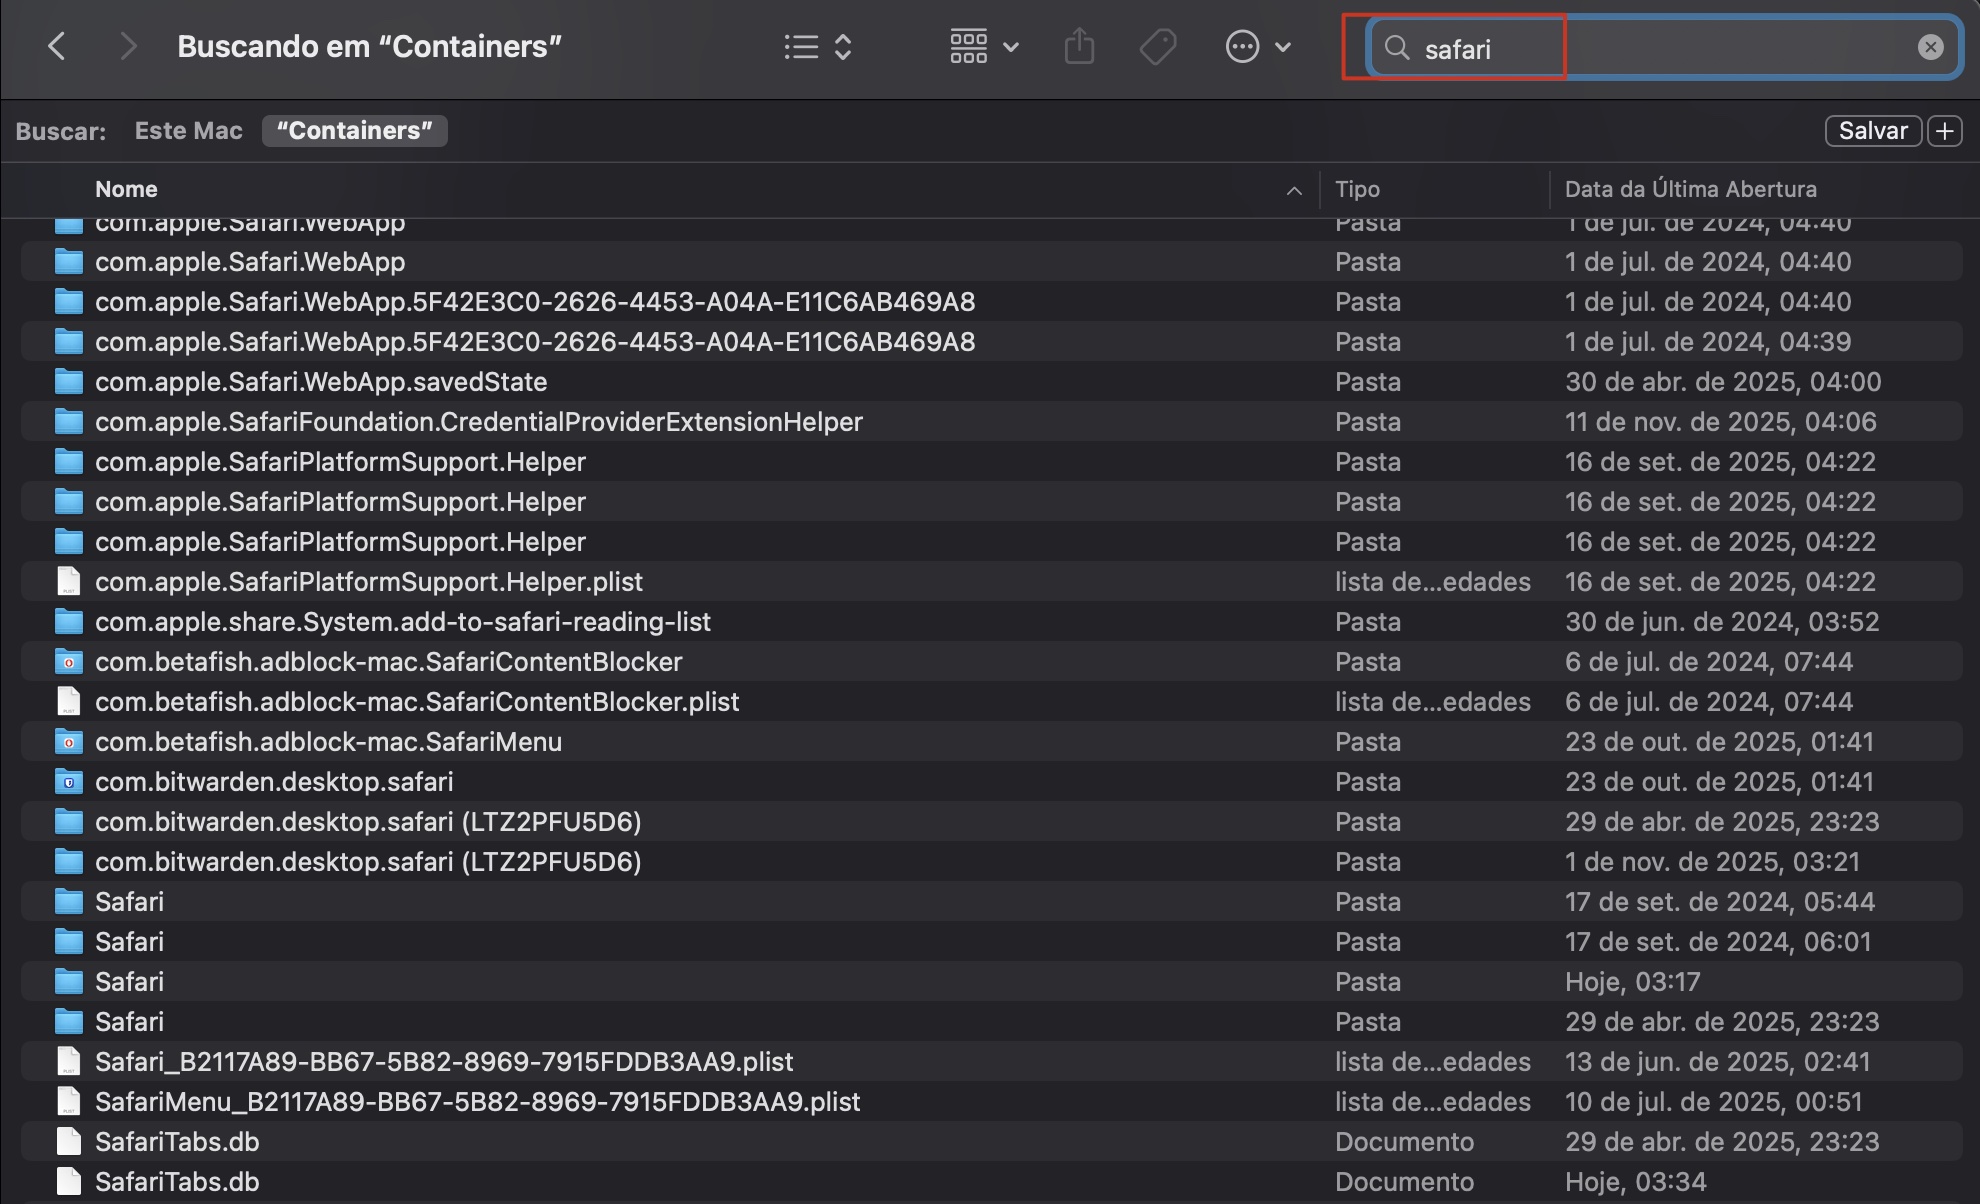Select the com.bitwarden.desktop.safari folder icon
Viewport: 1980px width, 1204px height.
pyautogui.click(x=68, y=781)
